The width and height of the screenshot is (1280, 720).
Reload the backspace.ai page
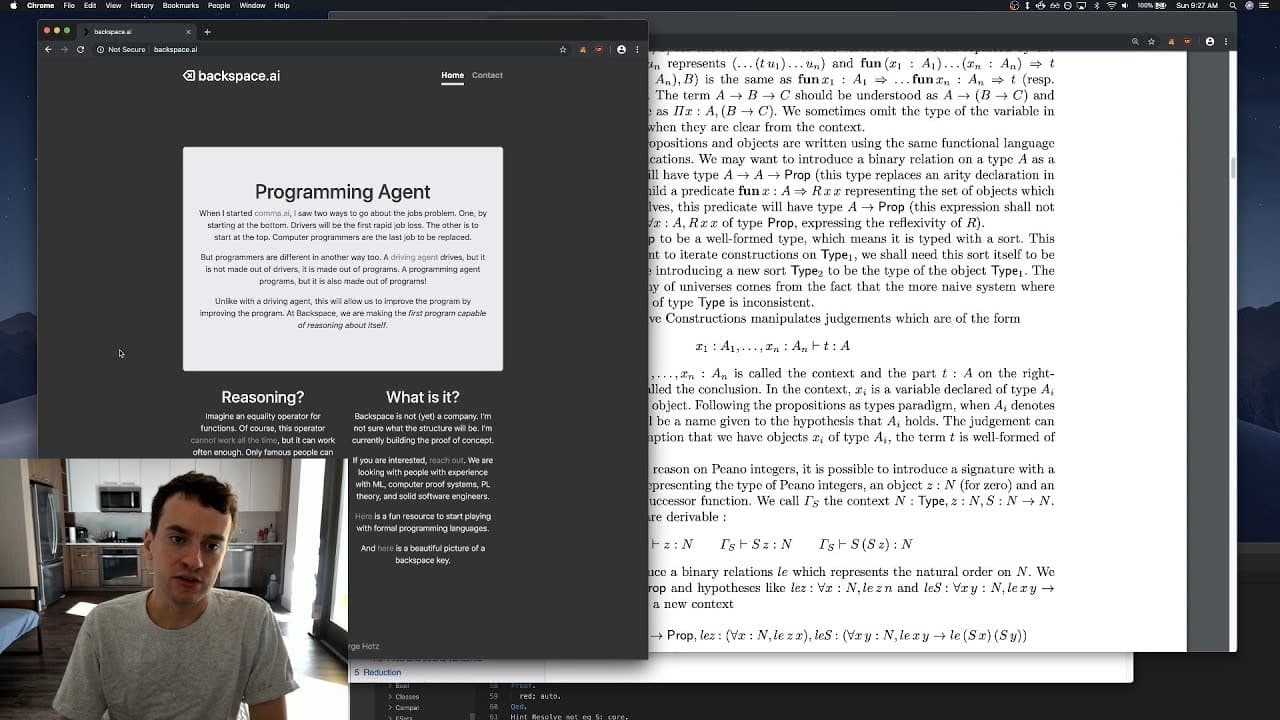80,49
